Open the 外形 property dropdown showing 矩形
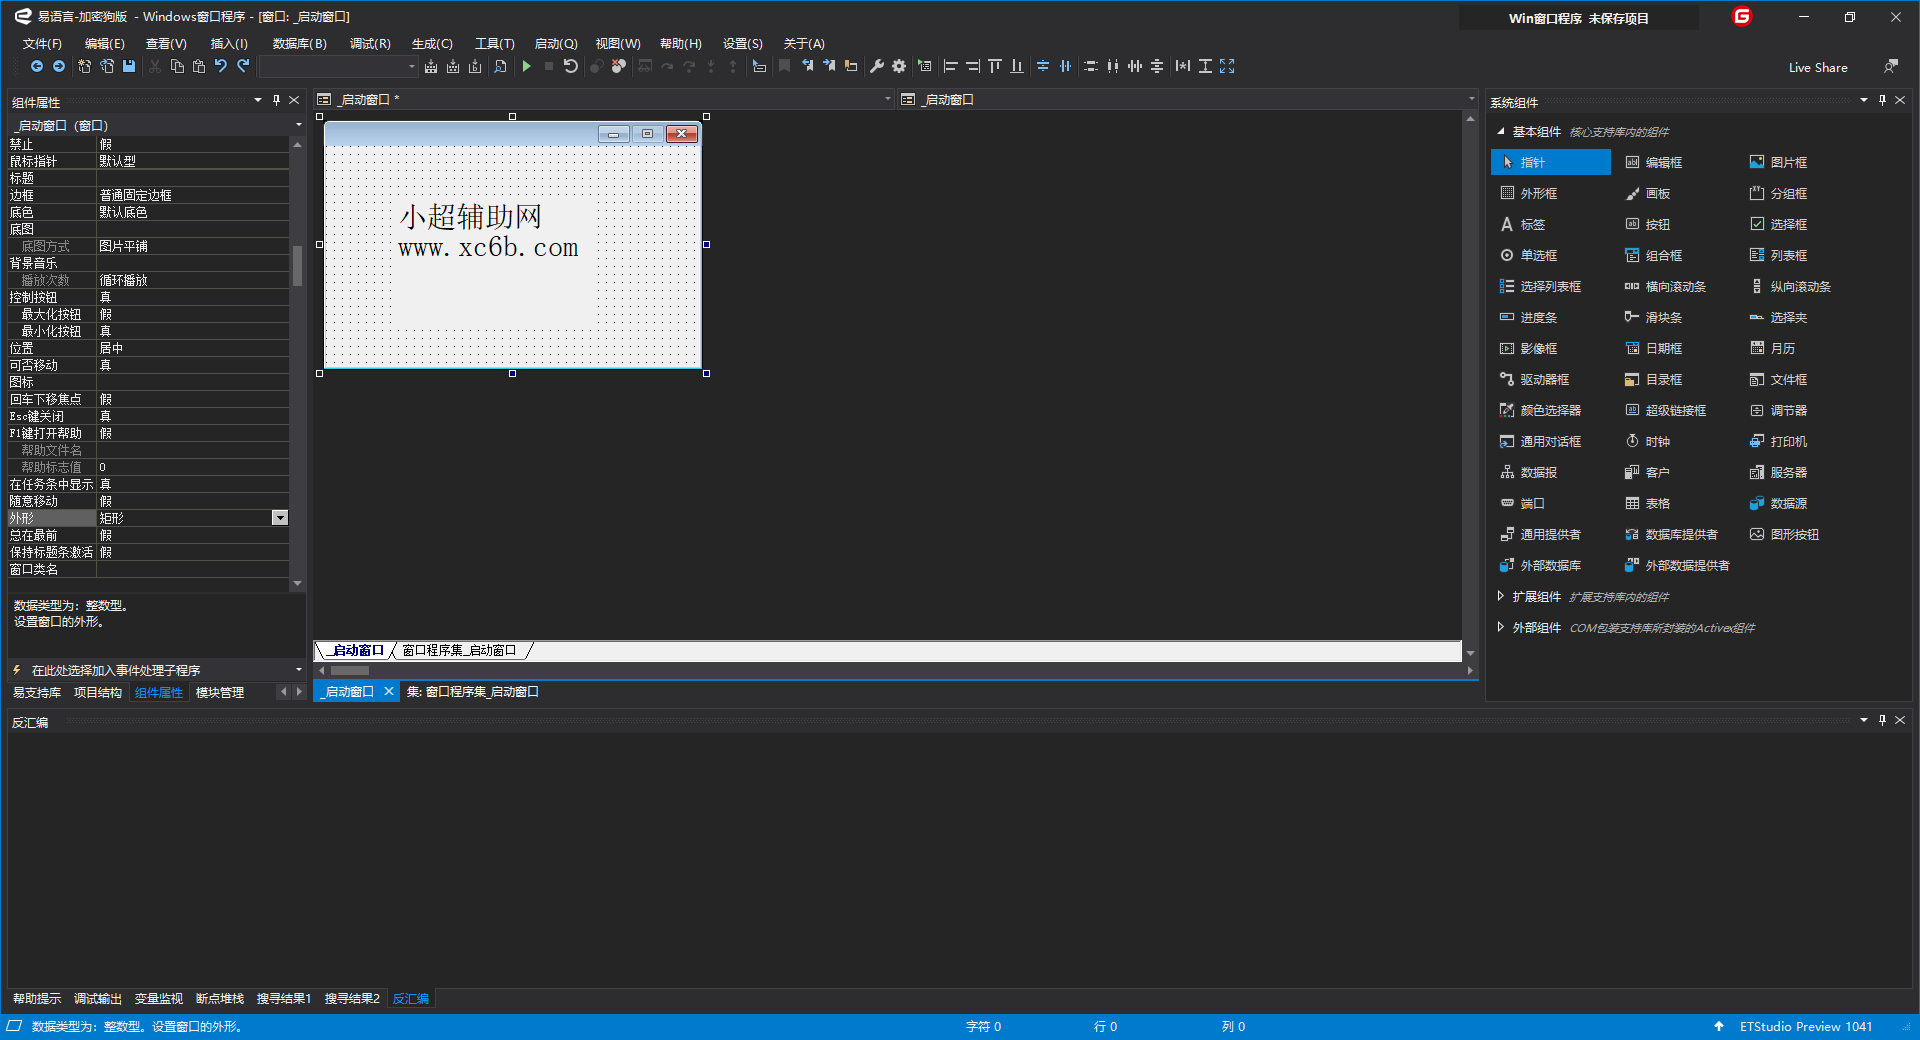 click(280, 517)
